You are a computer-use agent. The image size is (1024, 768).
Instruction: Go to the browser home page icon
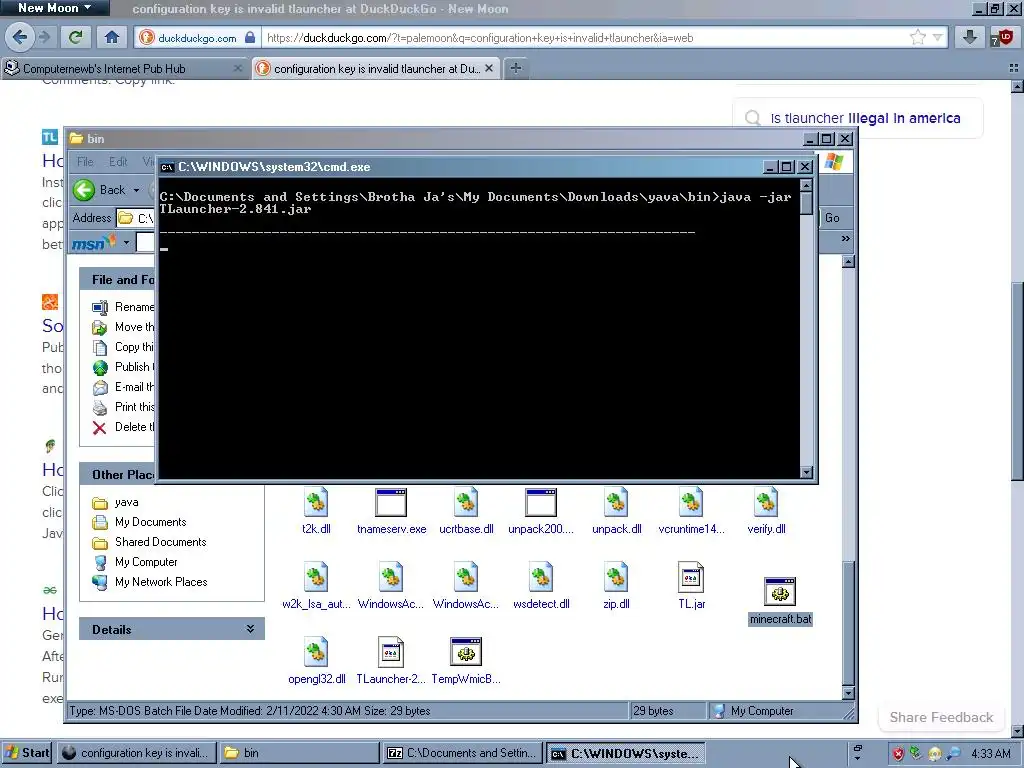[x=112, y=37]
